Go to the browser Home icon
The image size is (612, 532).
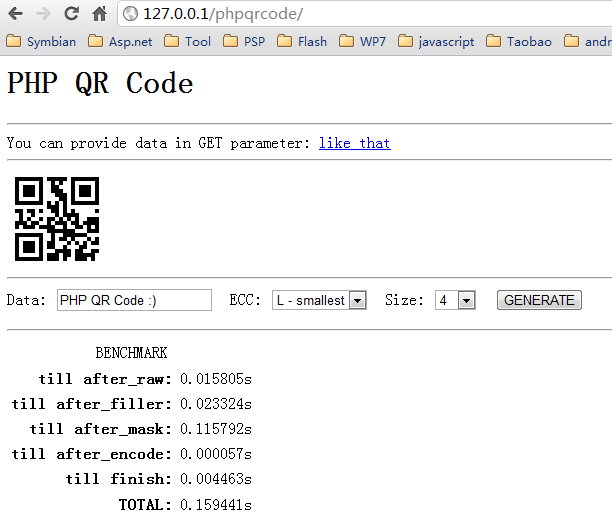coord(99,14)
